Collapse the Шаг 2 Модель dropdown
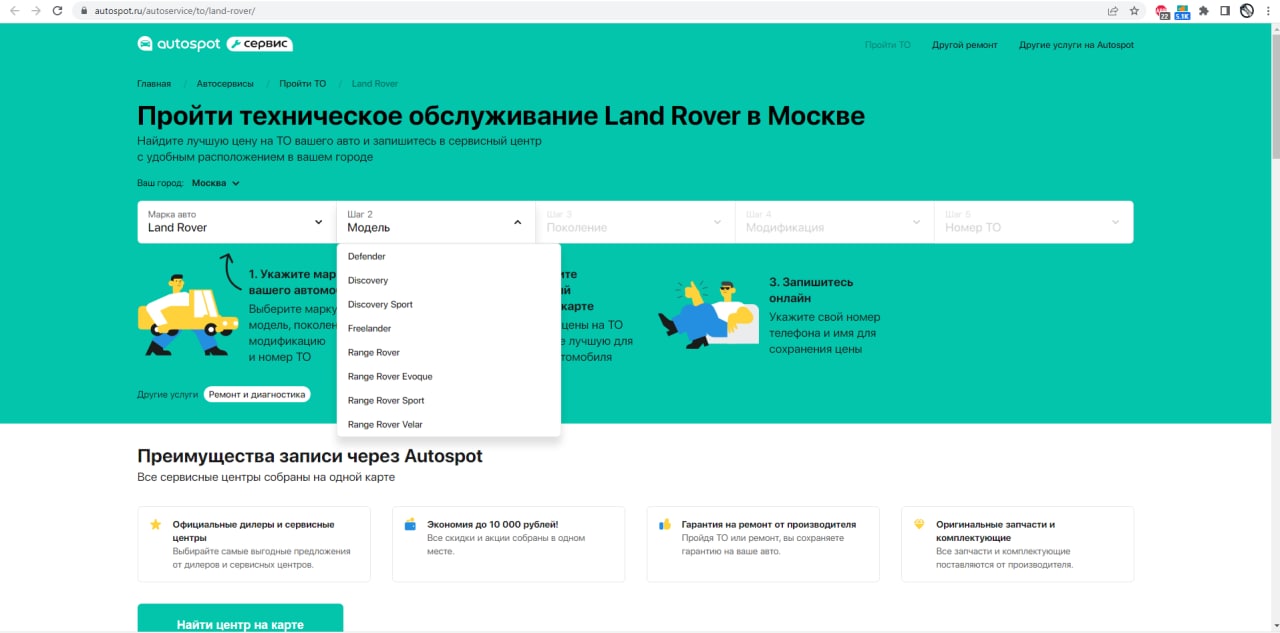 tap(436, 222)
